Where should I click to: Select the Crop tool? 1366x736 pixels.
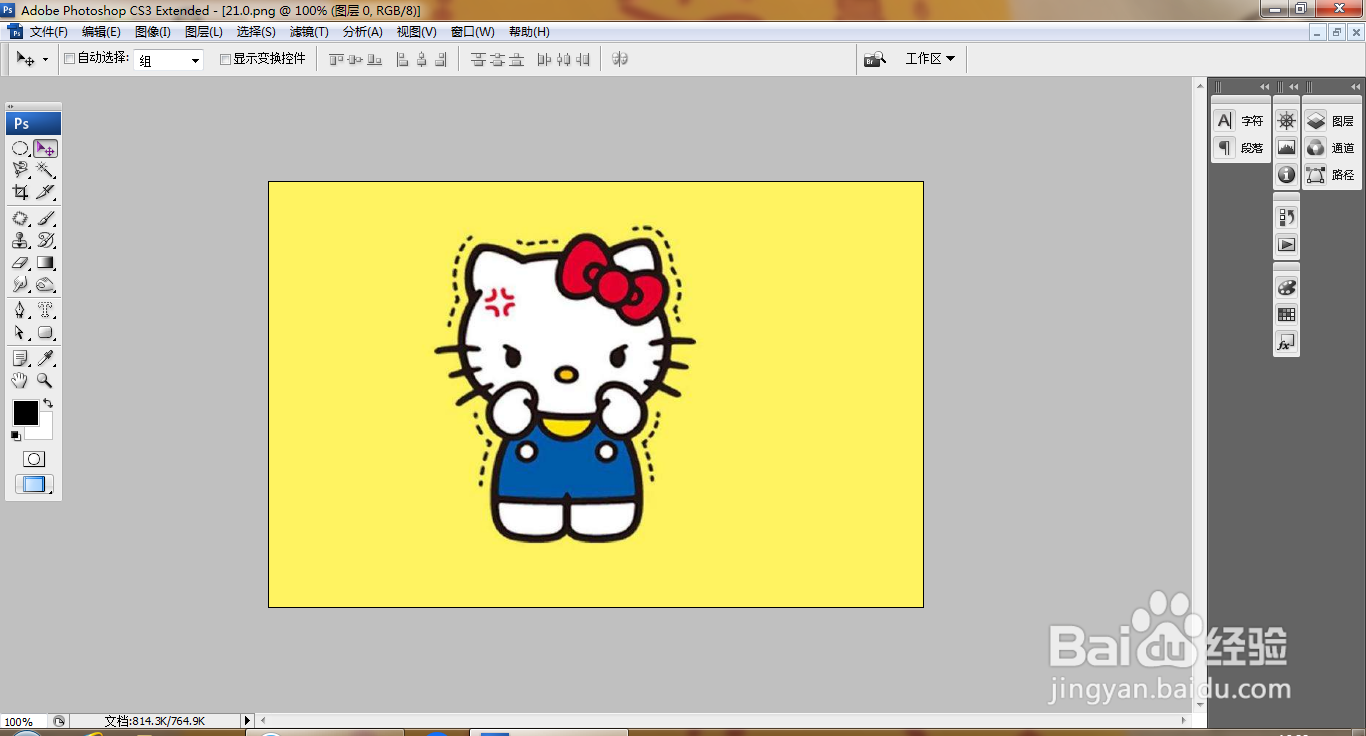pyautogui.click(x=20, y=192)
